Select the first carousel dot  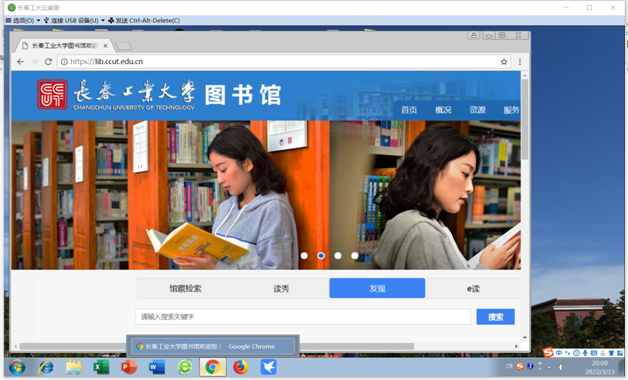tap(304, 255)
